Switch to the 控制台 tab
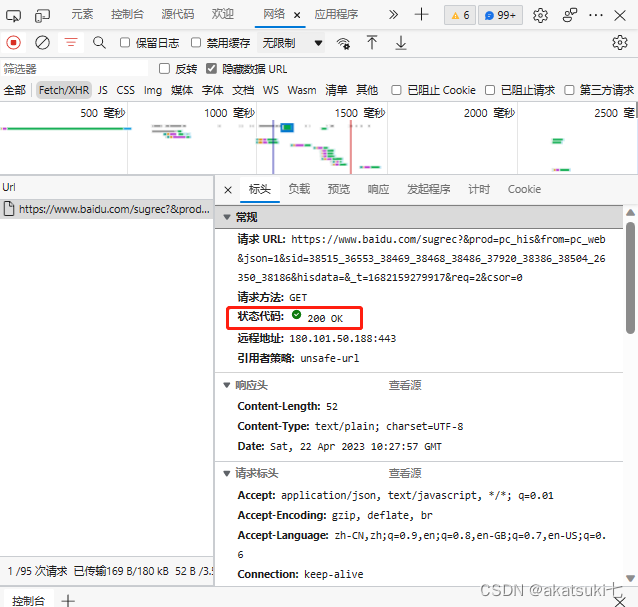 click(x=127, y=14)
